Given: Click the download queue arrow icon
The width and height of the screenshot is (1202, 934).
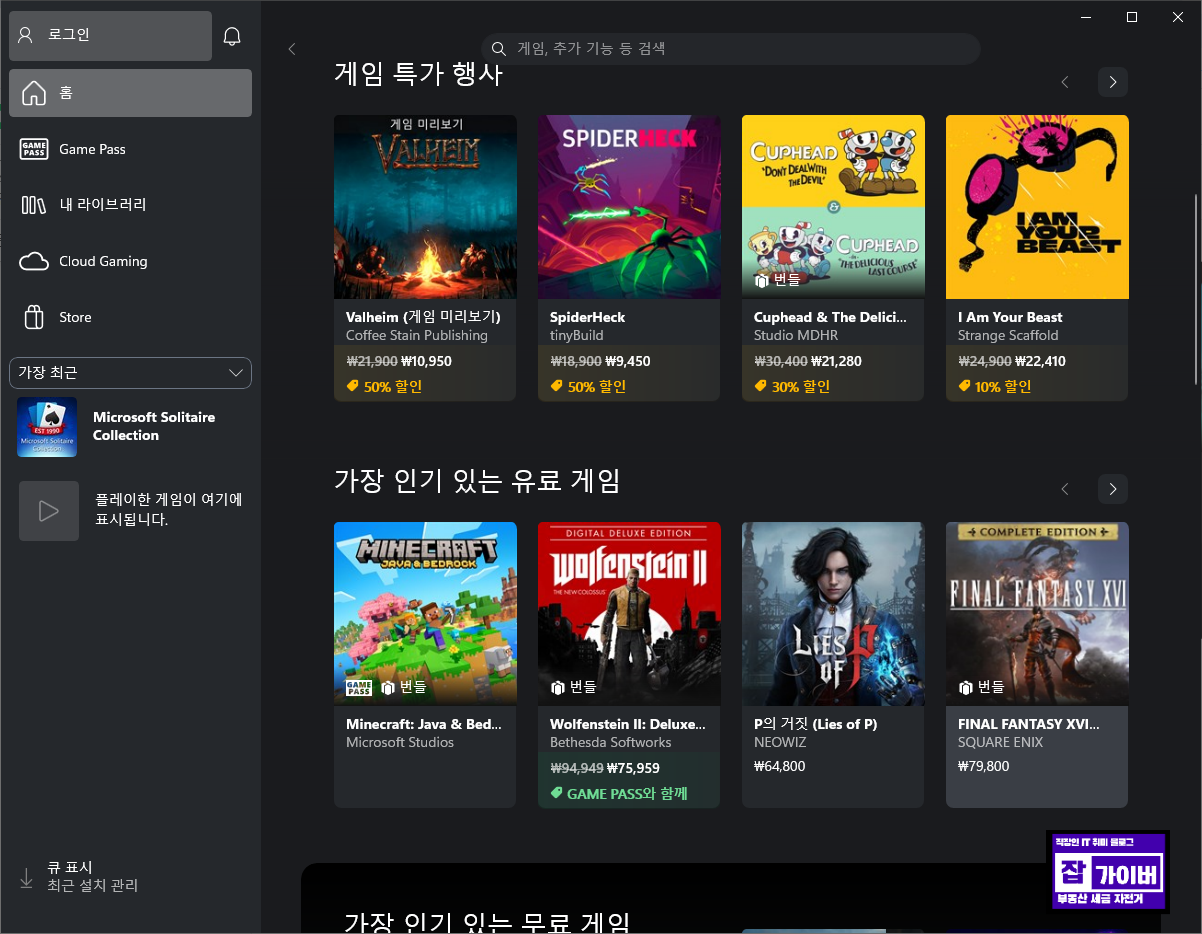Looking at the screenshot, I should click(27, 877).
